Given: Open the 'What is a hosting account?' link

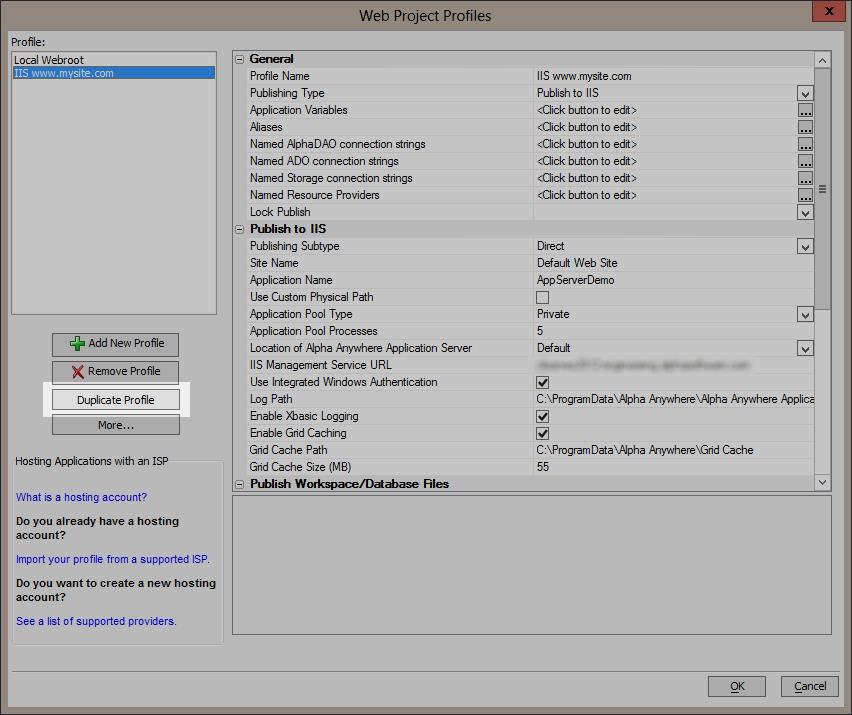Looking at the screenshot, I should [82, 497].
